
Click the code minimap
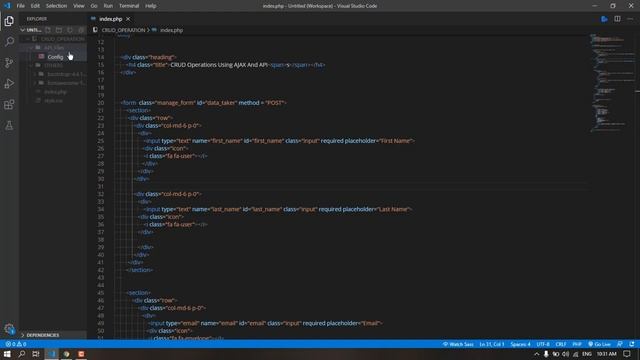[x=613, y=82]
